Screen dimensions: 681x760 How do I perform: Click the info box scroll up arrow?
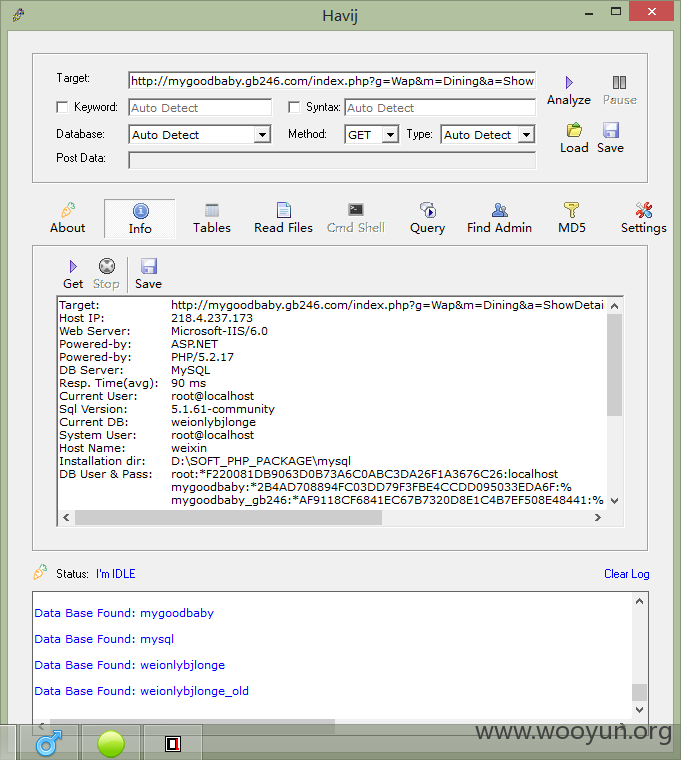point(615,306)
